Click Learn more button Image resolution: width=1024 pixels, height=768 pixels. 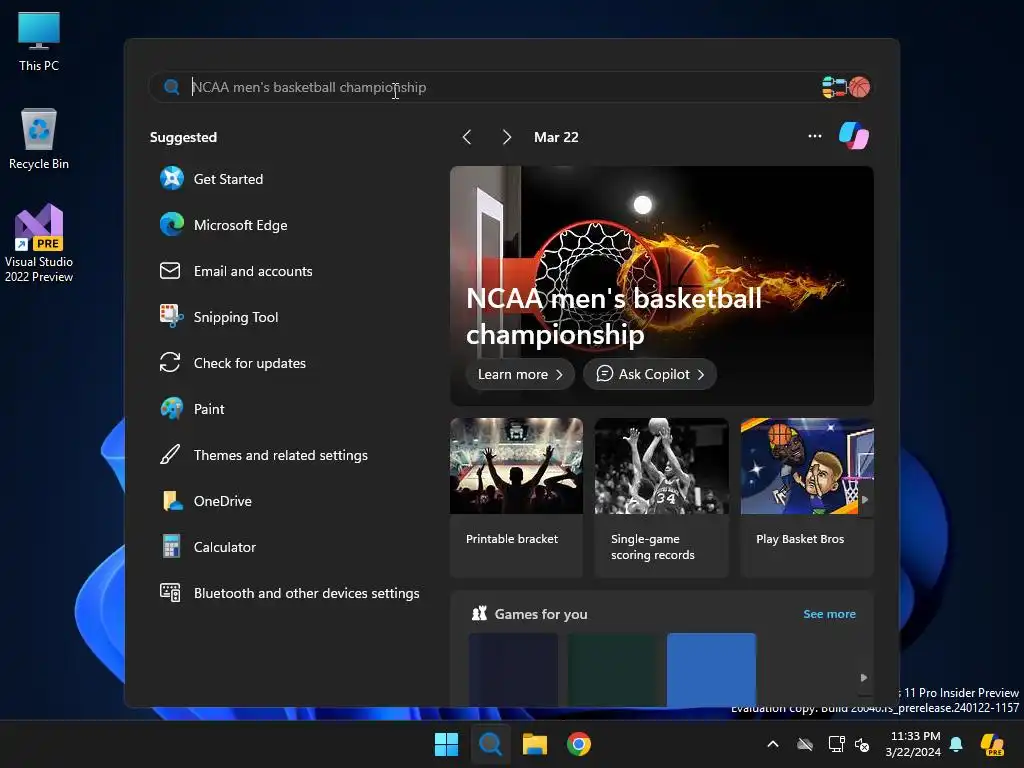[520, 374]
